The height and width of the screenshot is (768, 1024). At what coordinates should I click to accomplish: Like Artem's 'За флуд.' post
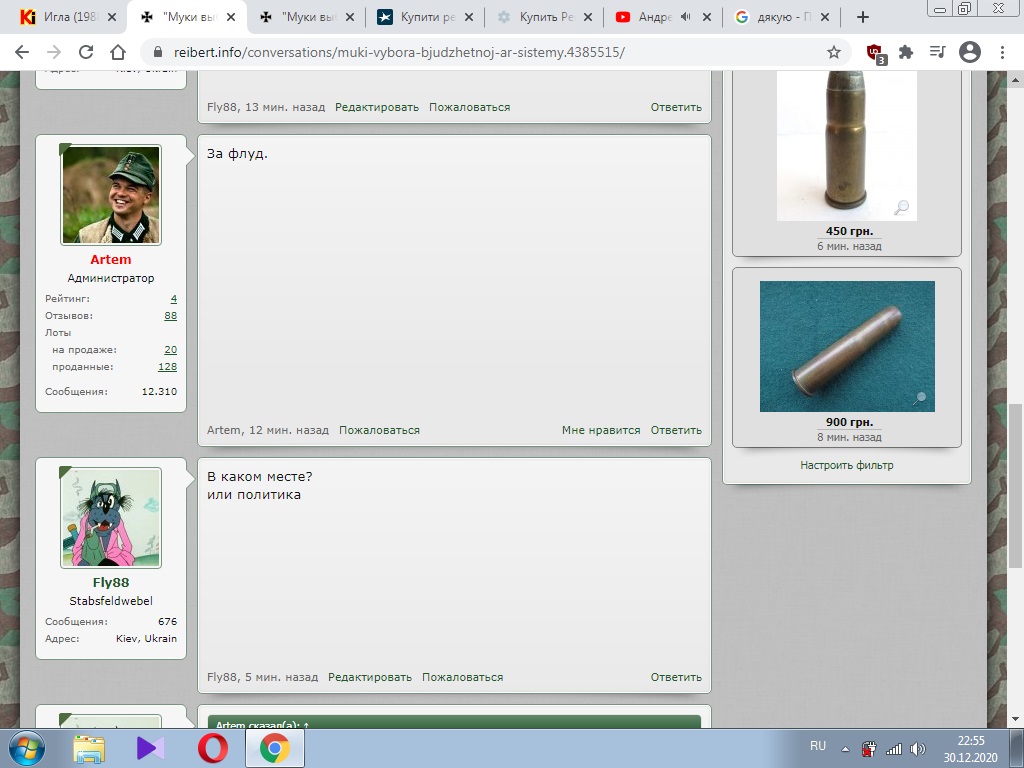[x=601, y=430]
